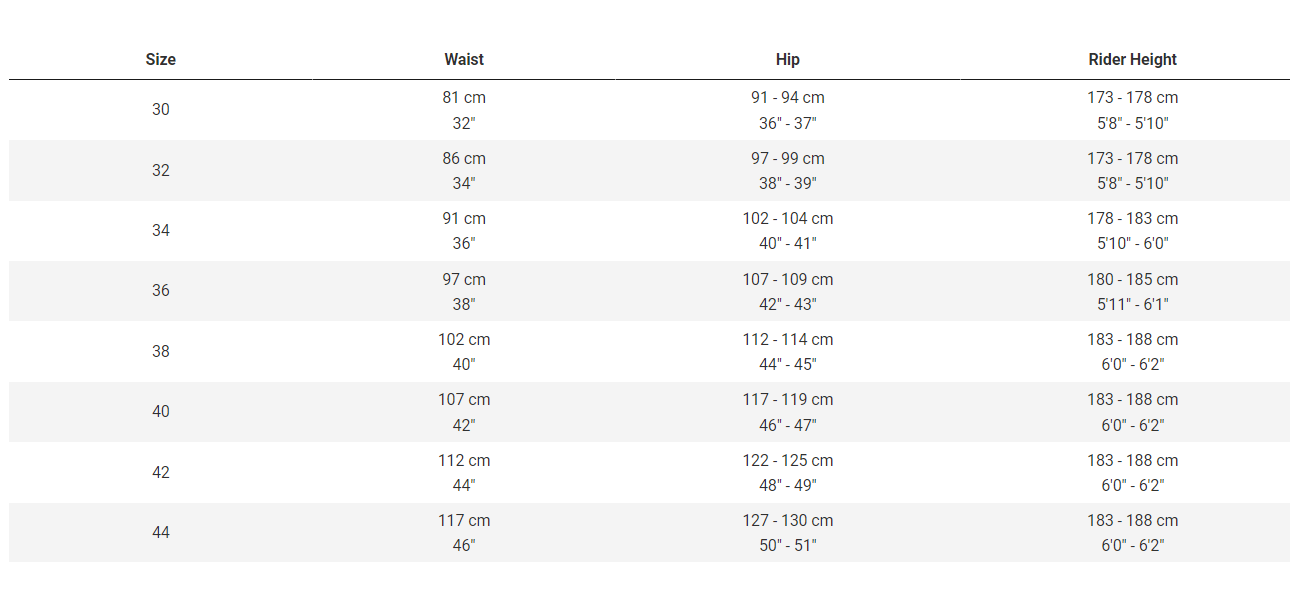1290x593 pixels.
Task: Select the size 36 cell
Action: (161, 291)
